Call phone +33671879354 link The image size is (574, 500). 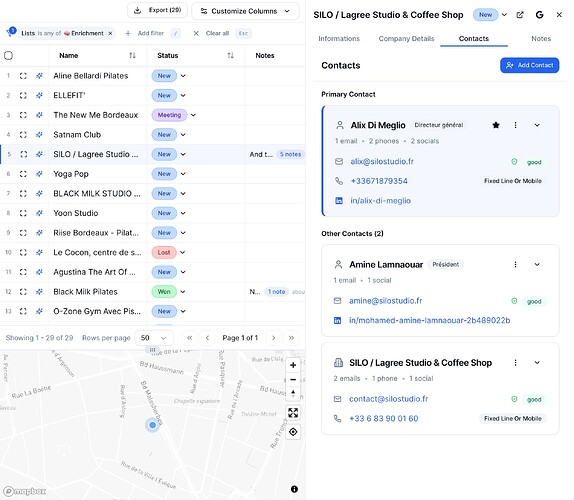click(x=379, y=181)
